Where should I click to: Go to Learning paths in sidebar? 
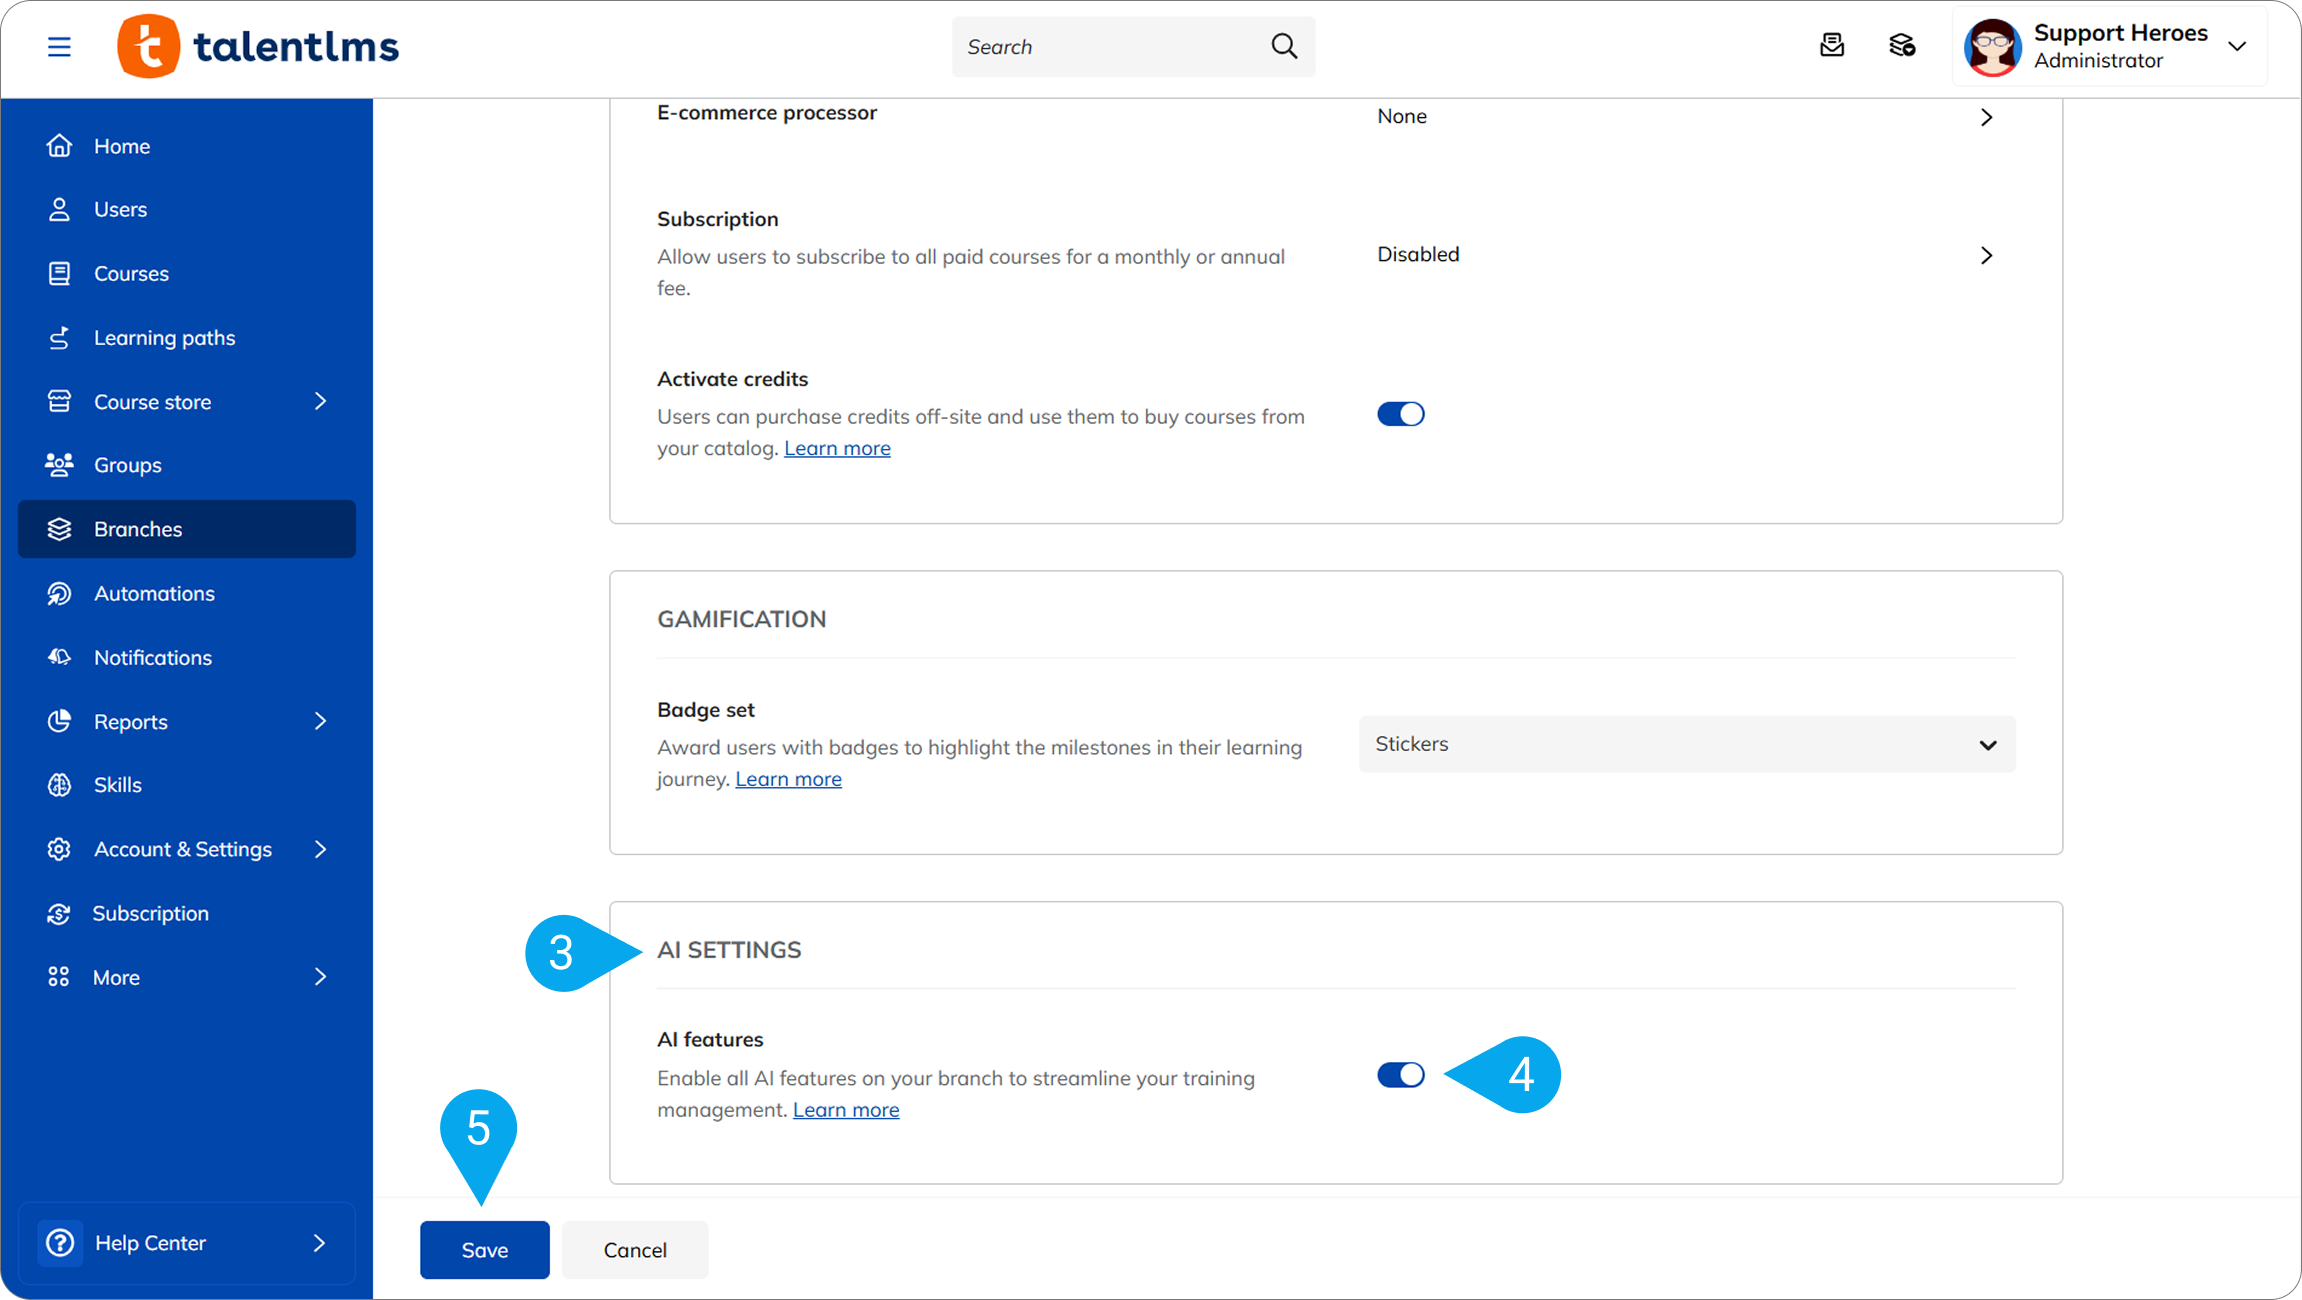tap(164, 338)
